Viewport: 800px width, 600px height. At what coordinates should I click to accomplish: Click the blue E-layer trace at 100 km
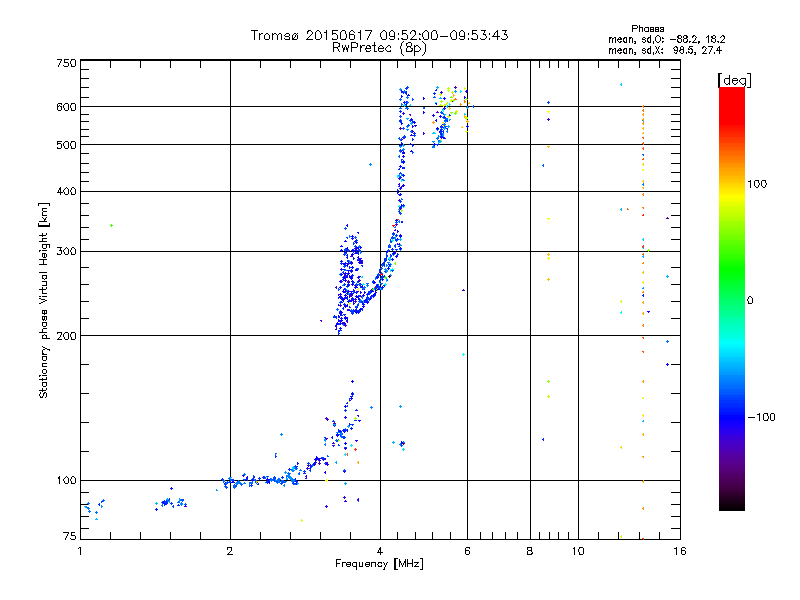click(260, 481)
